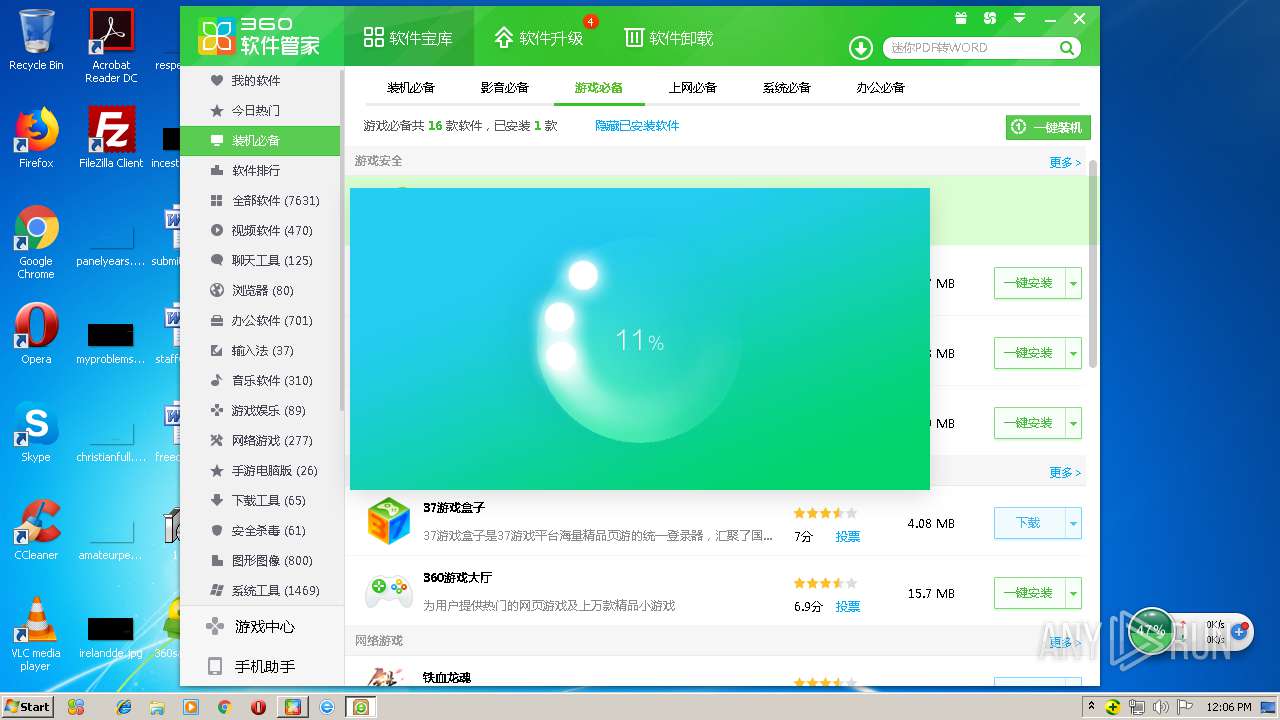The width and height of the screenshot is (1280, 720).
Task: Click the puzzle icon next to 游戏娱乐 (89)
Action: pyautogui.click(x=216, y=410)
